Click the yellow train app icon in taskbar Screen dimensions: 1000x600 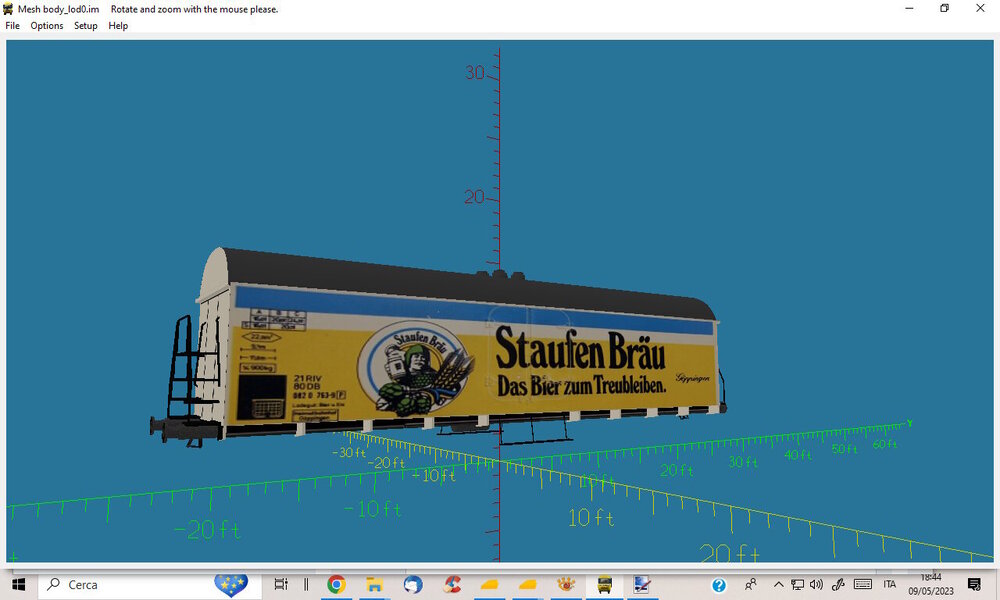click(x=604, y=584)
